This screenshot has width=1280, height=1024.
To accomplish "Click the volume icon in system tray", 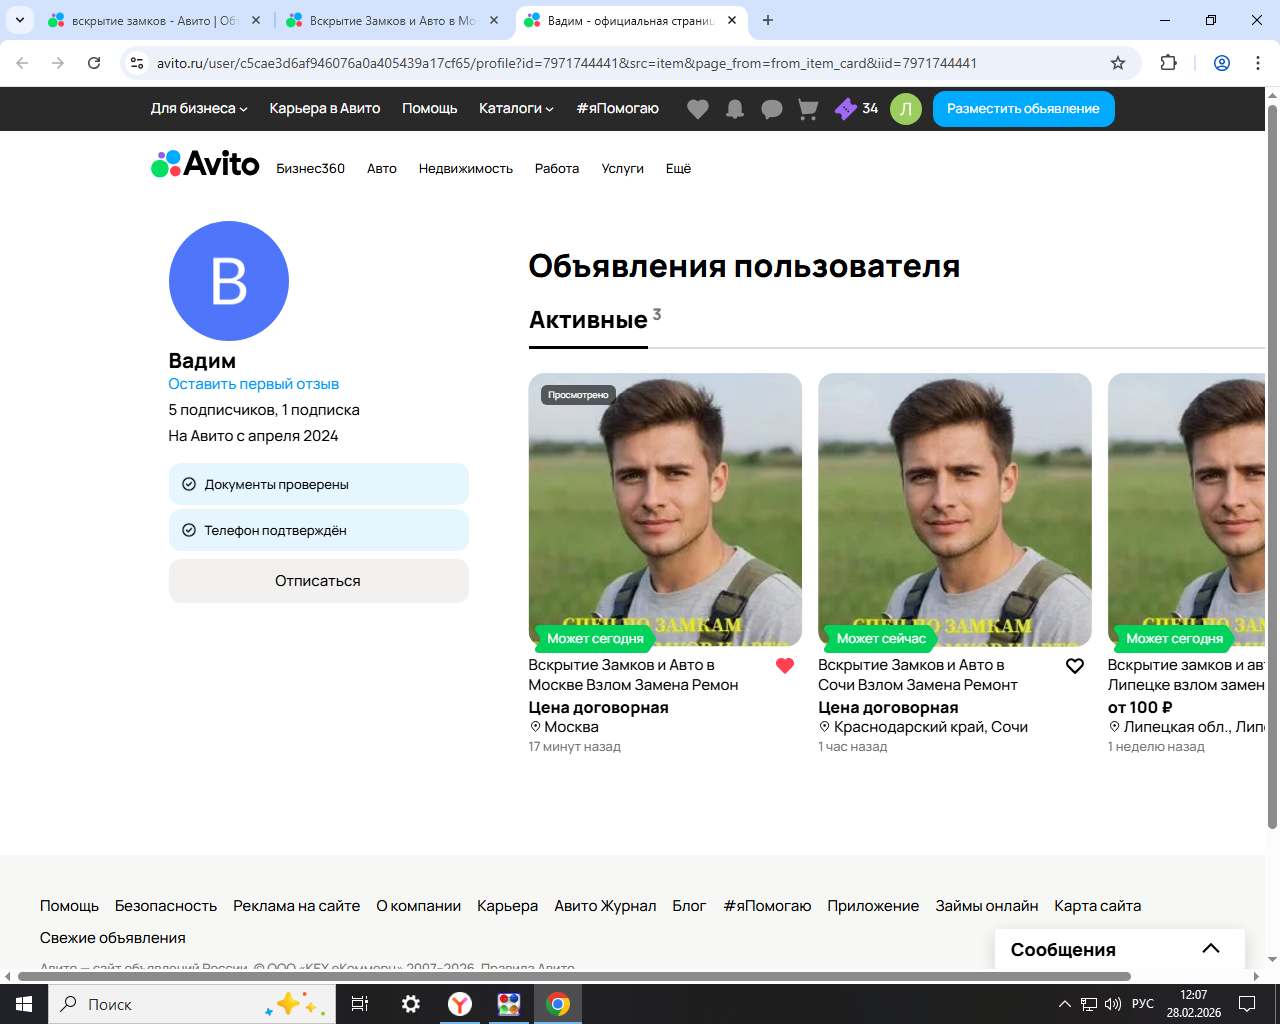I will (1113, 1004).
